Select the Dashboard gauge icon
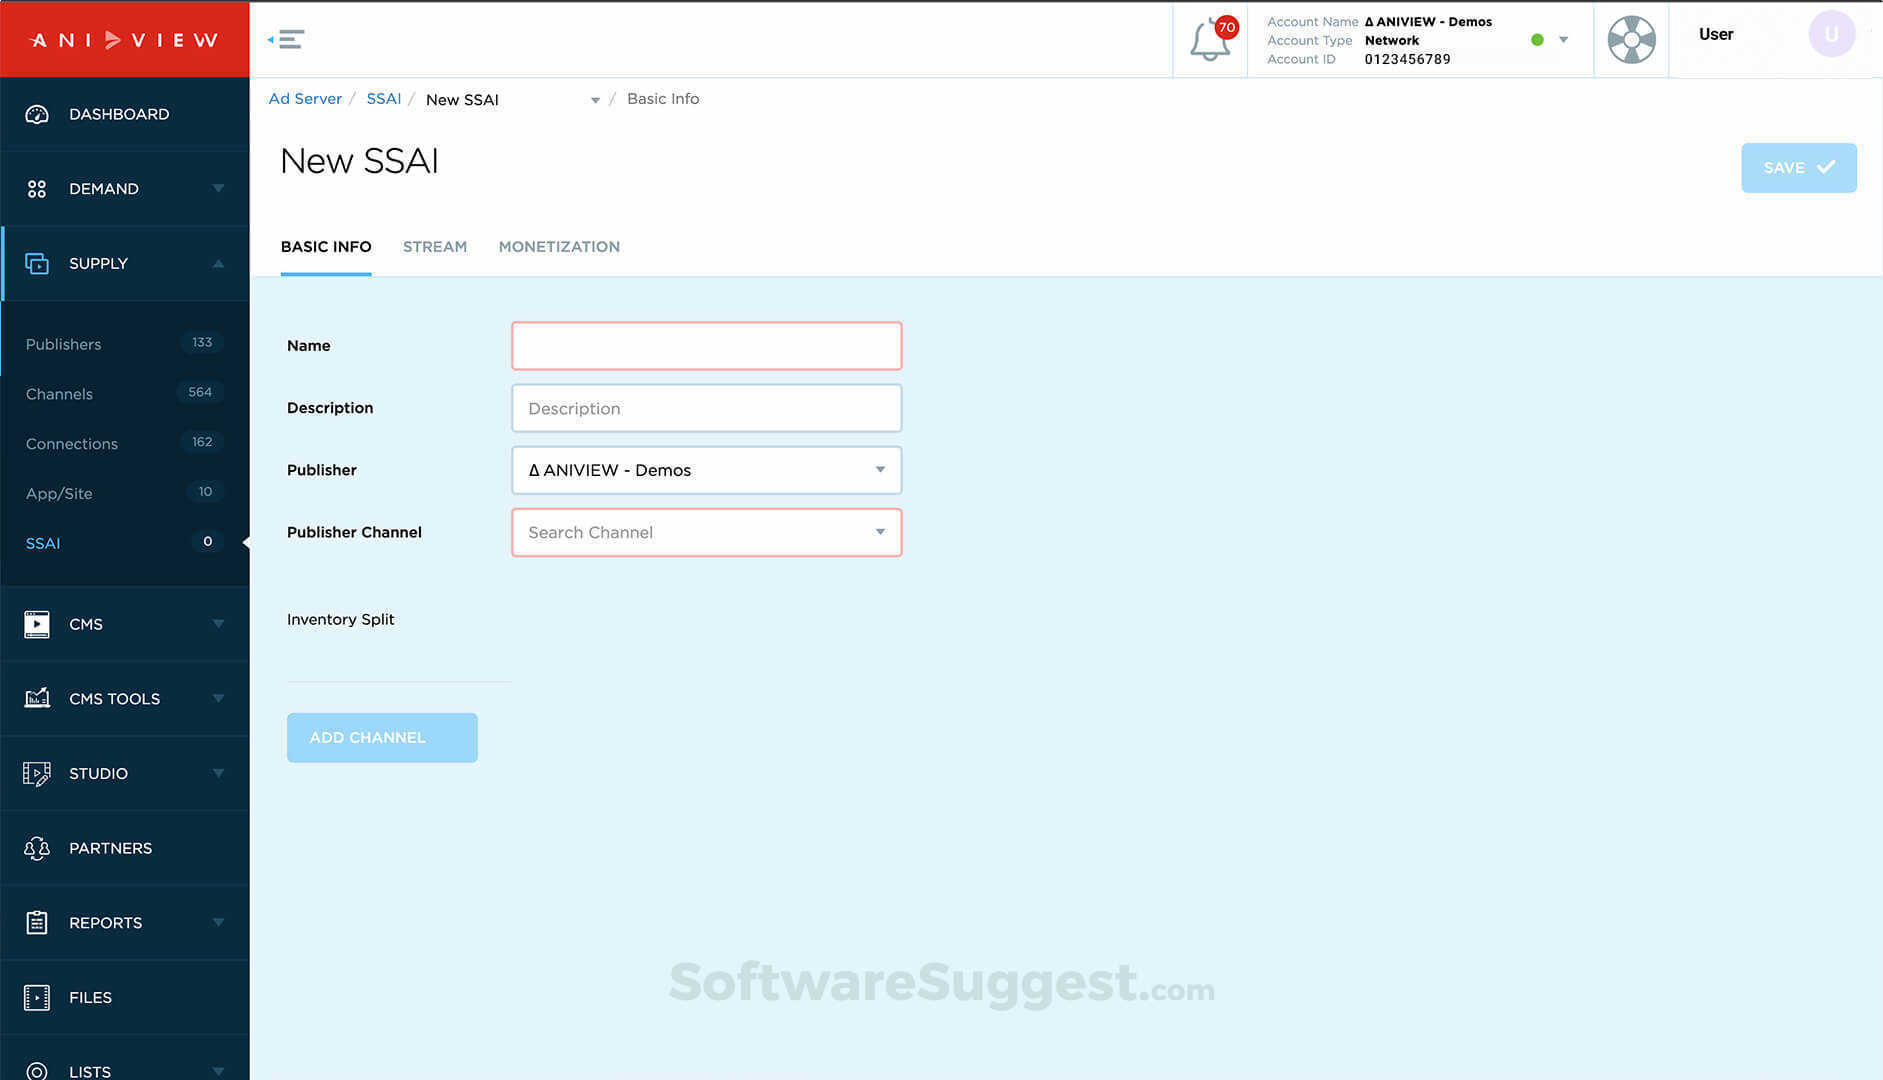This screenshot has width=1883, height=1080. (x=37, y=114)
